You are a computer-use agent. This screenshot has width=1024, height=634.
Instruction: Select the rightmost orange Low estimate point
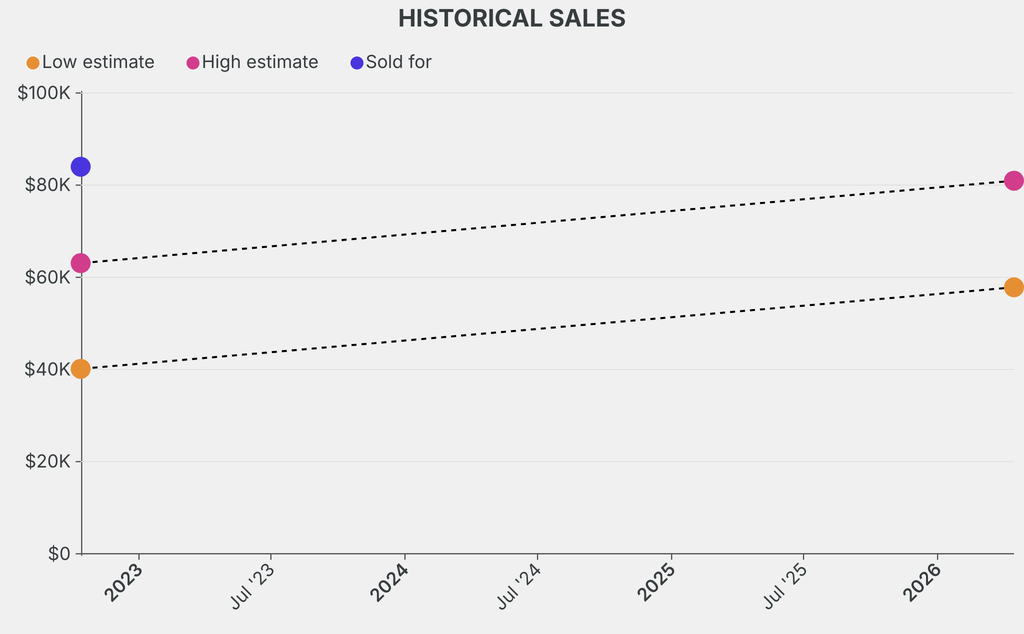pyautogui.click(x=1013, y=287)
